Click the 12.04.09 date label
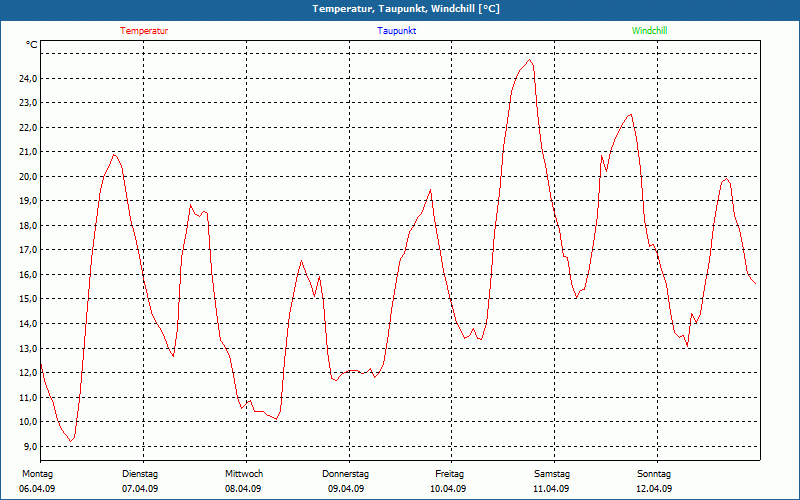 (654, 489)
